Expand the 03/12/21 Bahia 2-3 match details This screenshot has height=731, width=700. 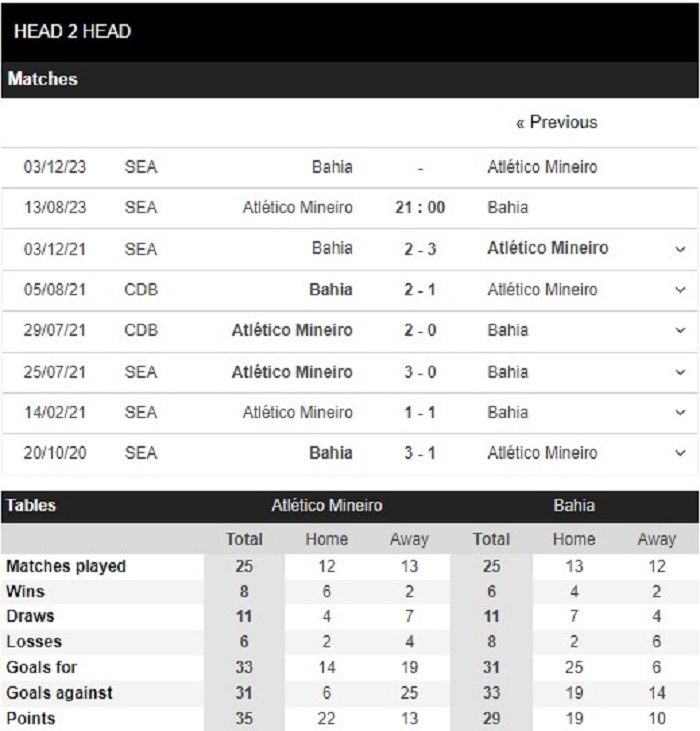680,249
